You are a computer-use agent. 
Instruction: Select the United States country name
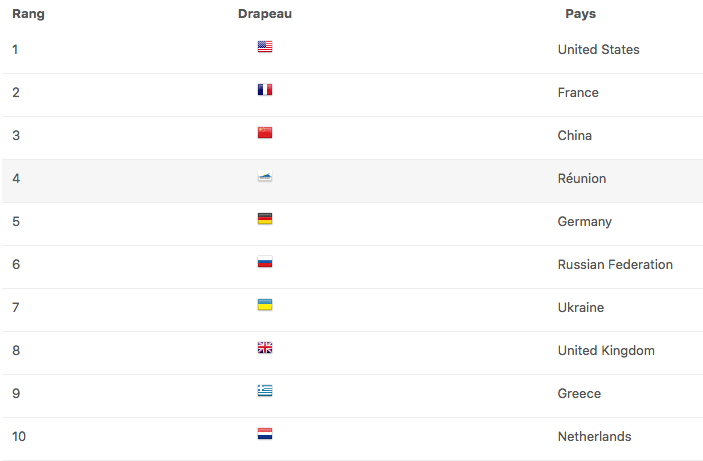click(599, 49)
